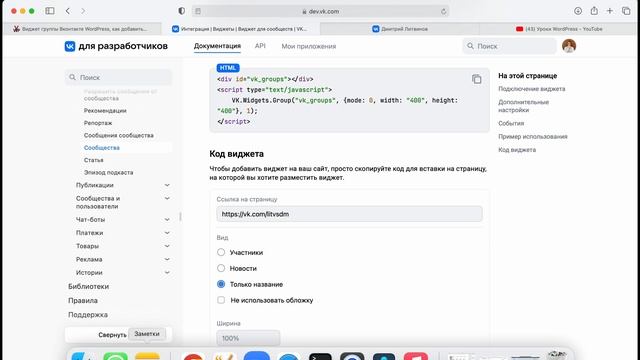Expand the Публикации section
The height and width of the screenshot is (360, 640).
(167, 185)
